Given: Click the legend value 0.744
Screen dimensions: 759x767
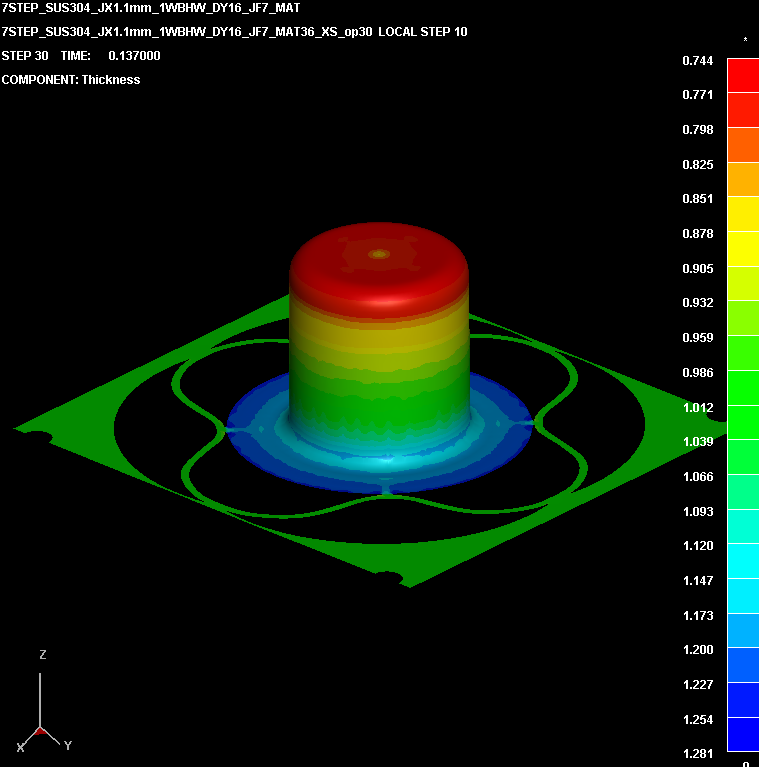Looking at the screenshot, I should (x=698, y=61).
